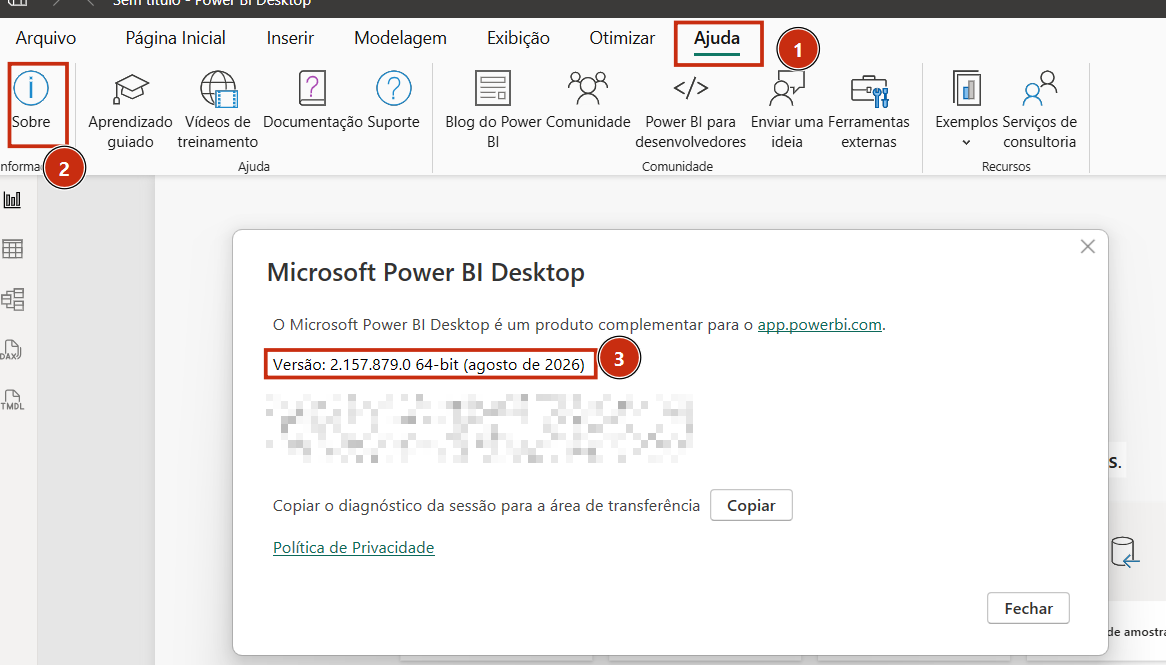Open Blog do Power BI
The width and height of the screenshot is (1166, 665).
(493, 110)
